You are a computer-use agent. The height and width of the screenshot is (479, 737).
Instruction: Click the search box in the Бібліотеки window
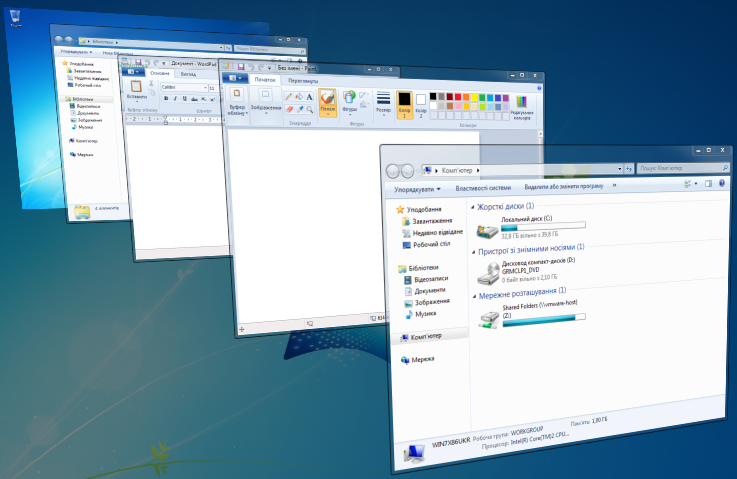269,49
